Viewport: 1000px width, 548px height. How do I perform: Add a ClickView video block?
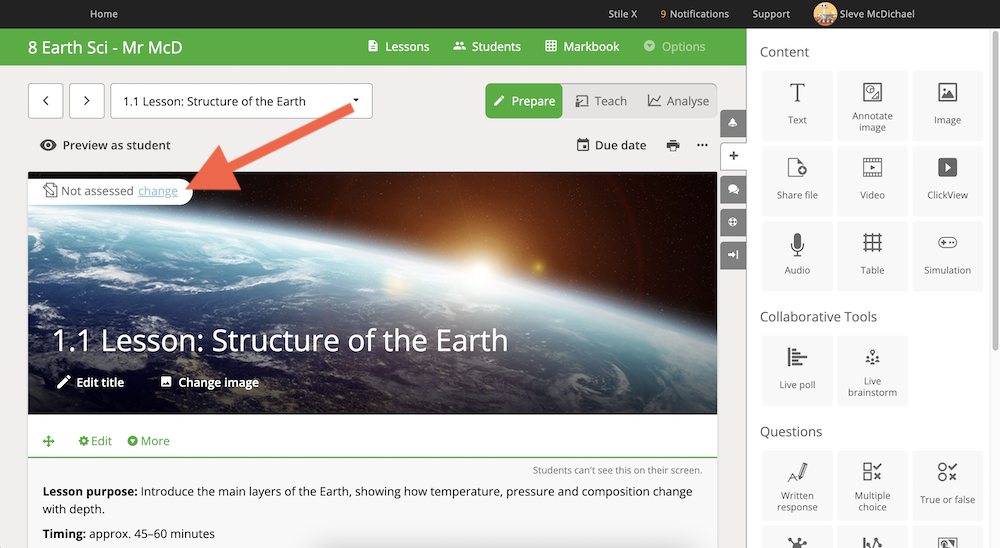[947, 181]
